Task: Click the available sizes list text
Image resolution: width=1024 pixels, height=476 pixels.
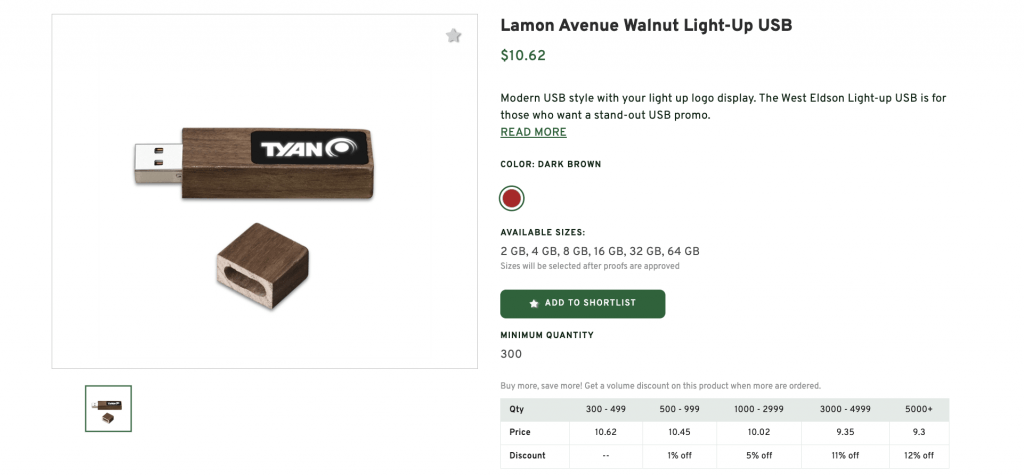Action: pos(599,251)
